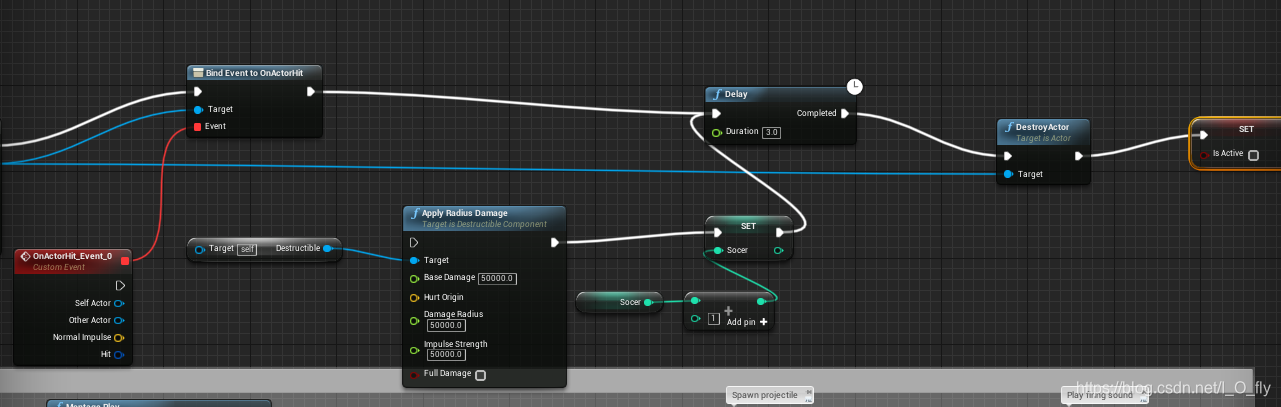Click the exec input pin on SET Is Active node

(1203, 134)
